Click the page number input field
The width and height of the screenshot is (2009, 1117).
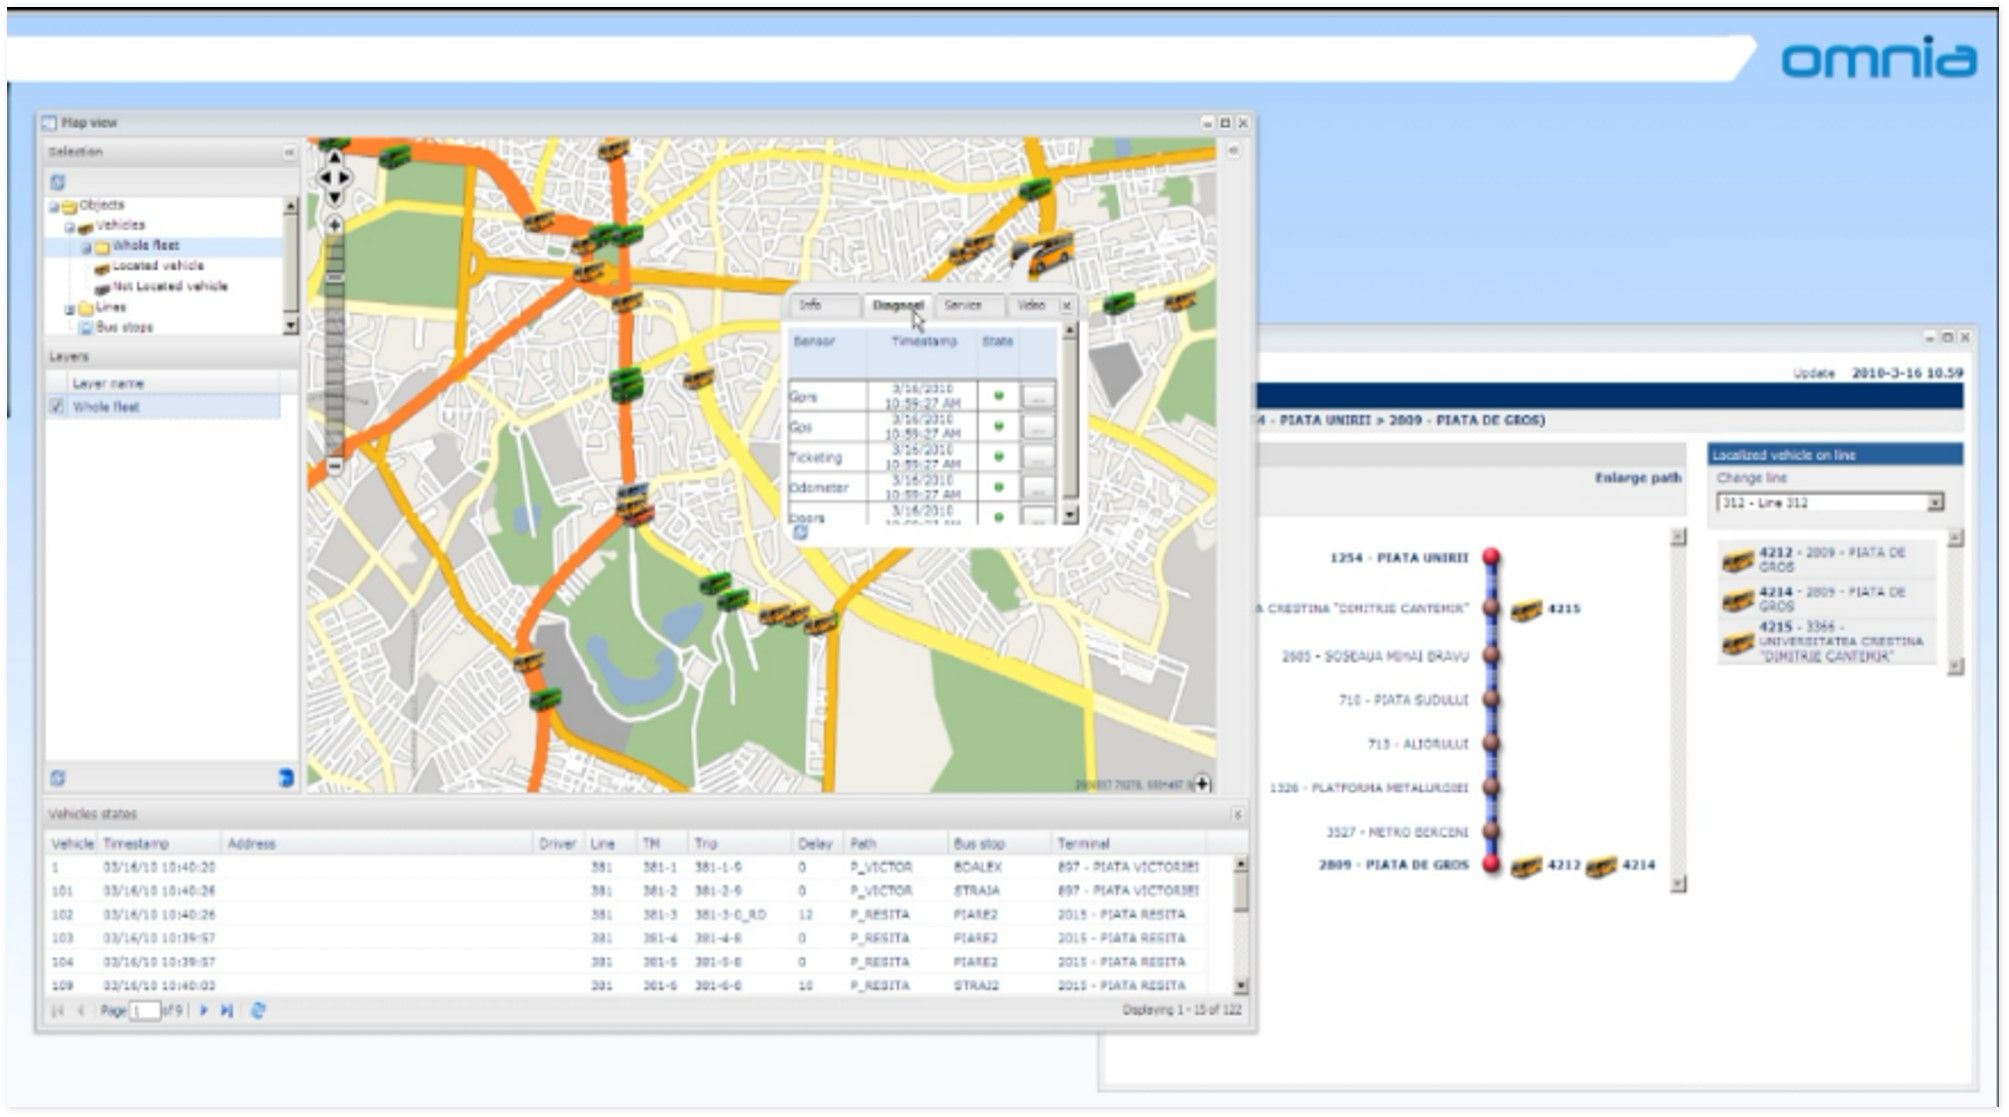[x=146, y=1011]
